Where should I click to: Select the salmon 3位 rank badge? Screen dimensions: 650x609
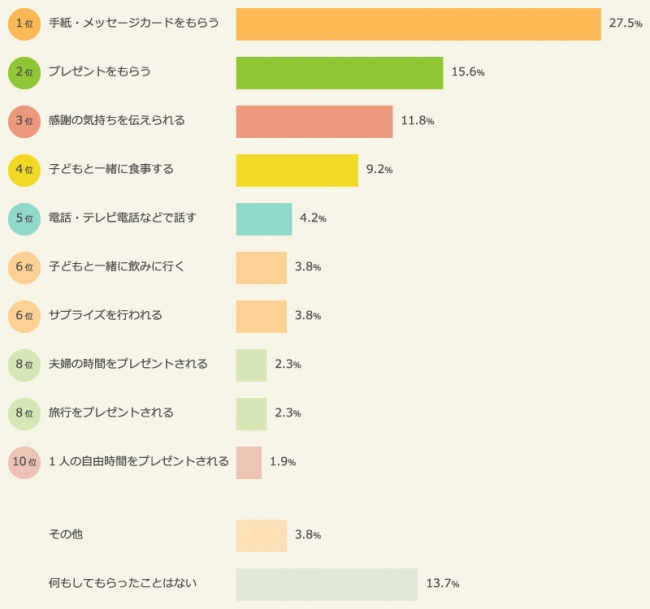24,121
